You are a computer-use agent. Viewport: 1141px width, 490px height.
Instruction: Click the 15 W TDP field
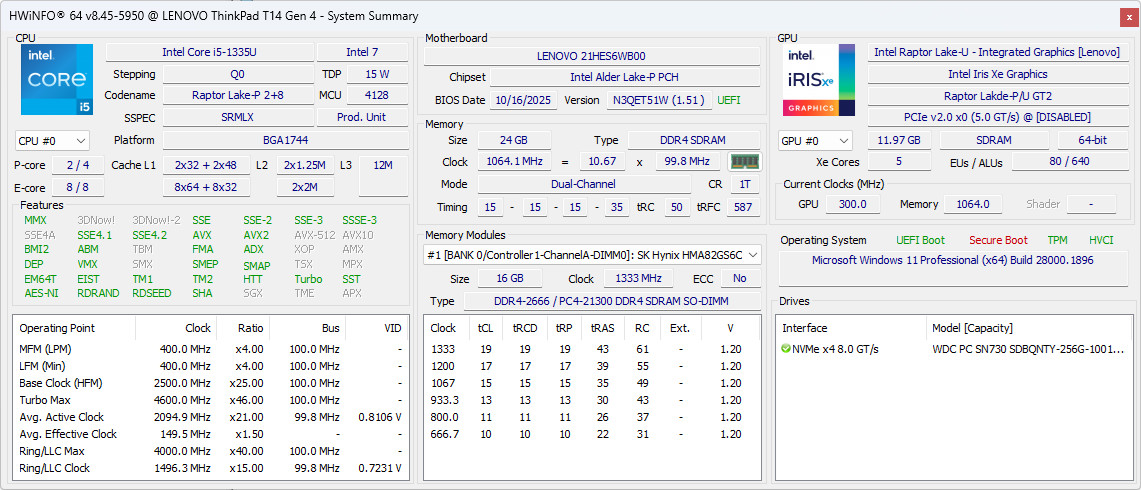(x=377, y=74)
